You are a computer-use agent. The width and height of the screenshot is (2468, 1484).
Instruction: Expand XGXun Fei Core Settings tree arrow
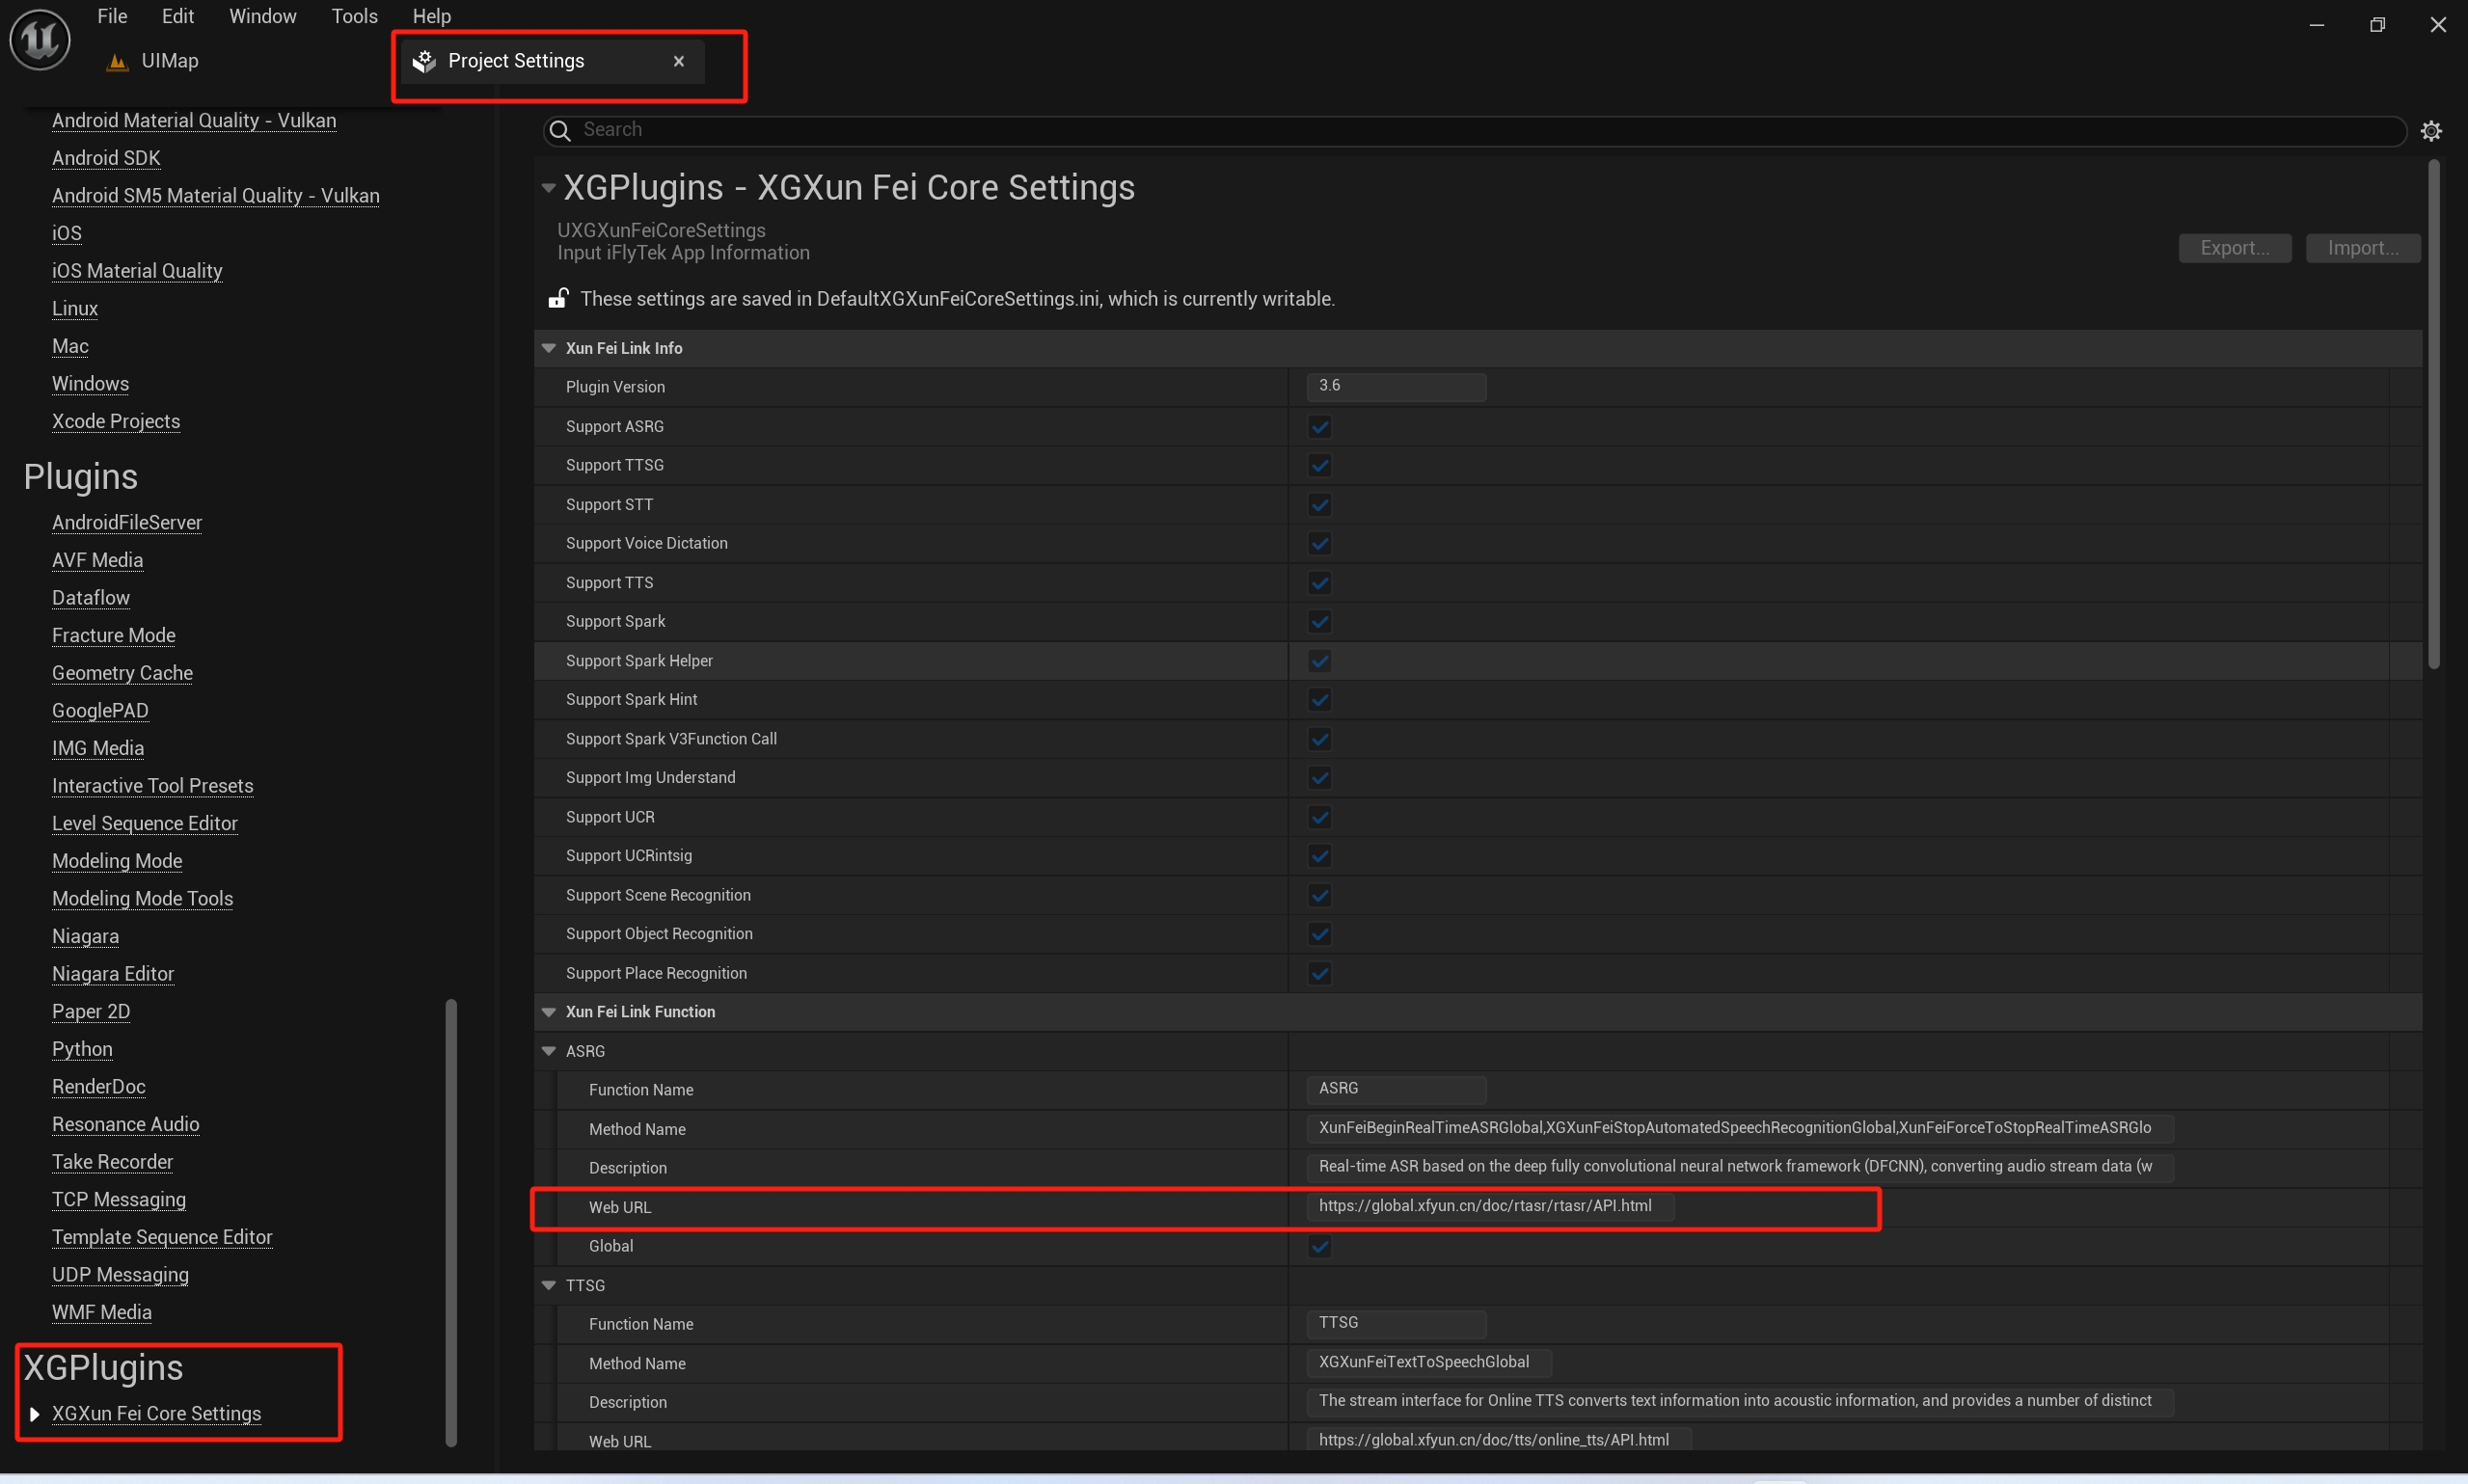35,1414
